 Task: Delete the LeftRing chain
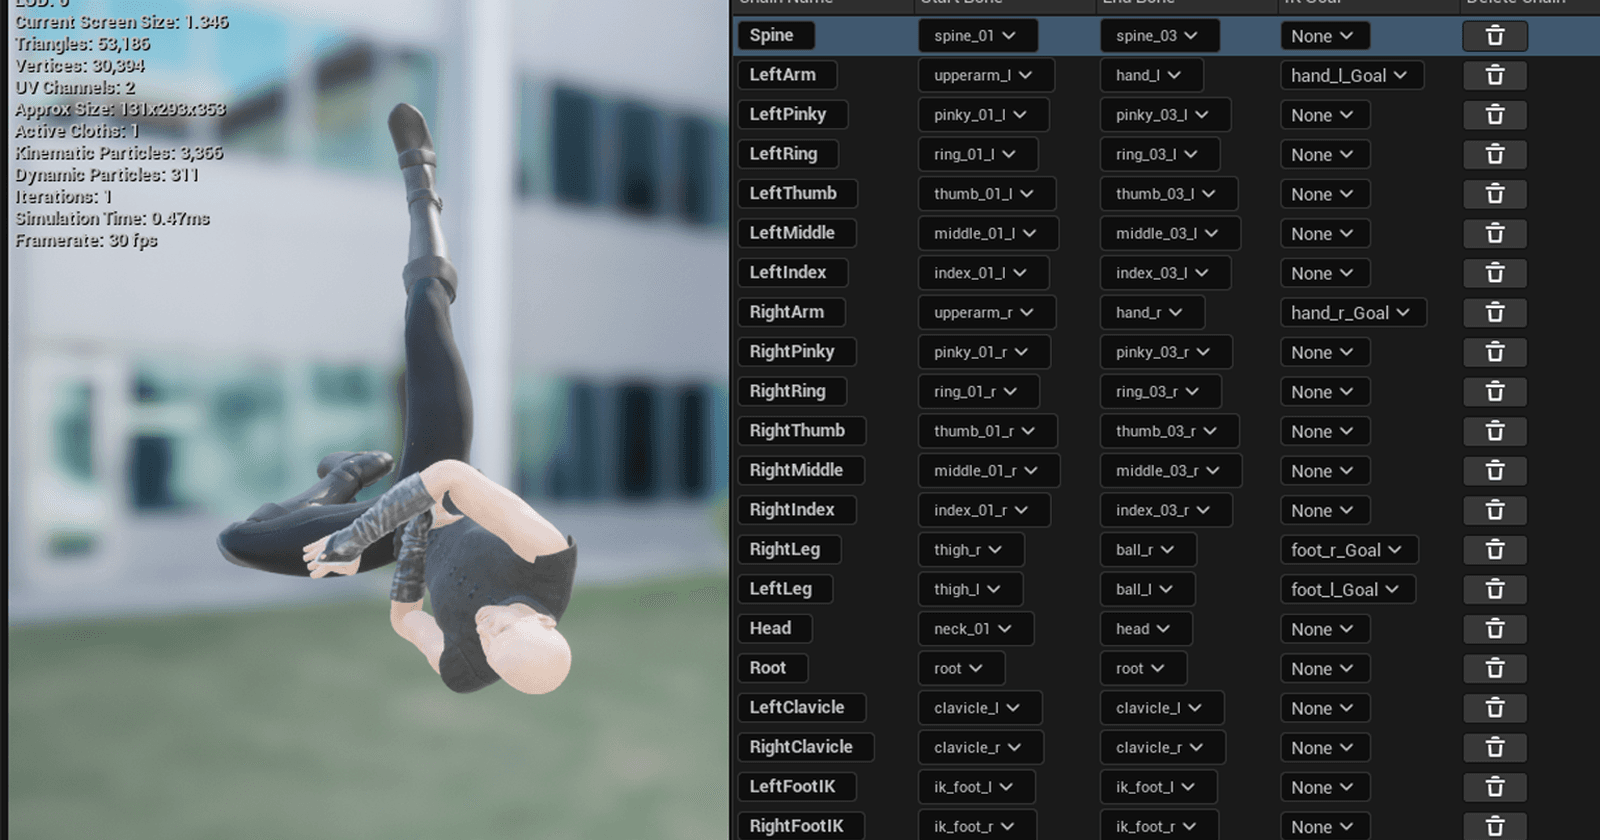pos(1495,154)
